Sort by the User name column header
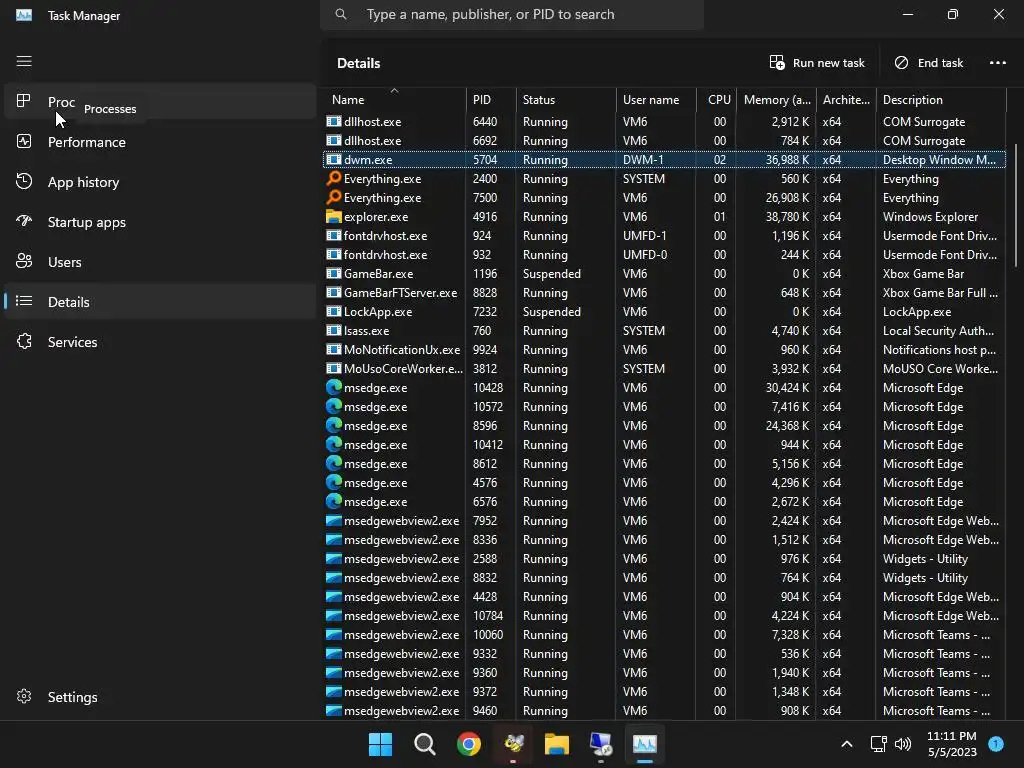This screenshot has height=768, width=1024. [x=656, y=99]
